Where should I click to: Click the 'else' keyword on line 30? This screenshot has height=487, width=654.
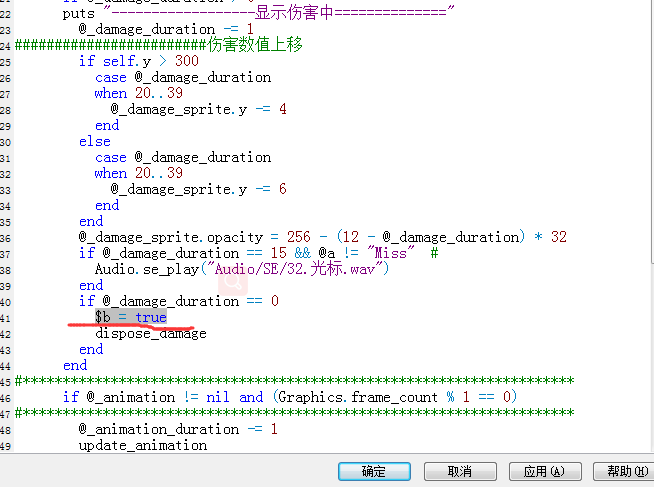(x=95, y=141)
